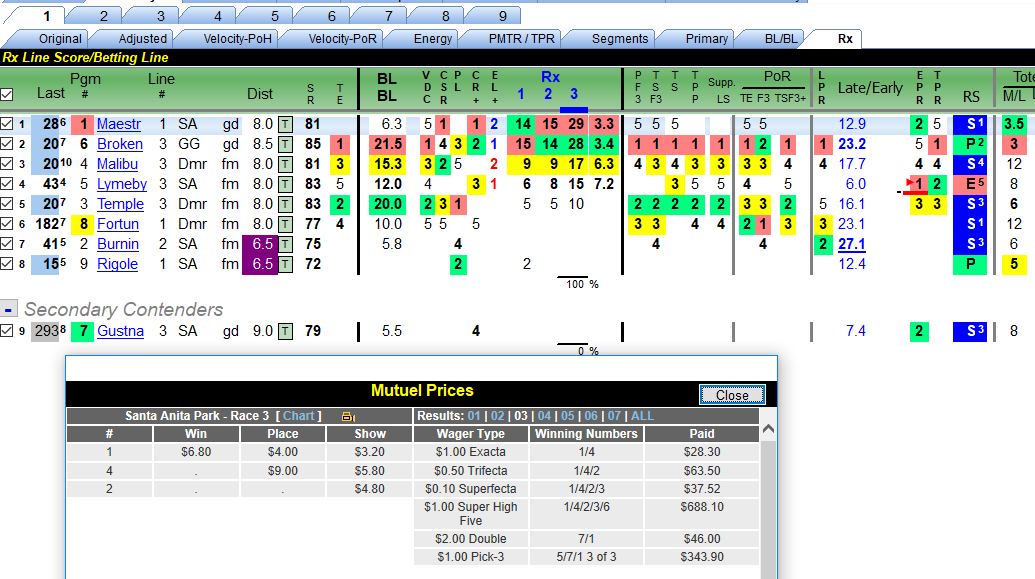Uncheck row 7 Burnin checkbox
1035x579 pixels.
[7, 244]
